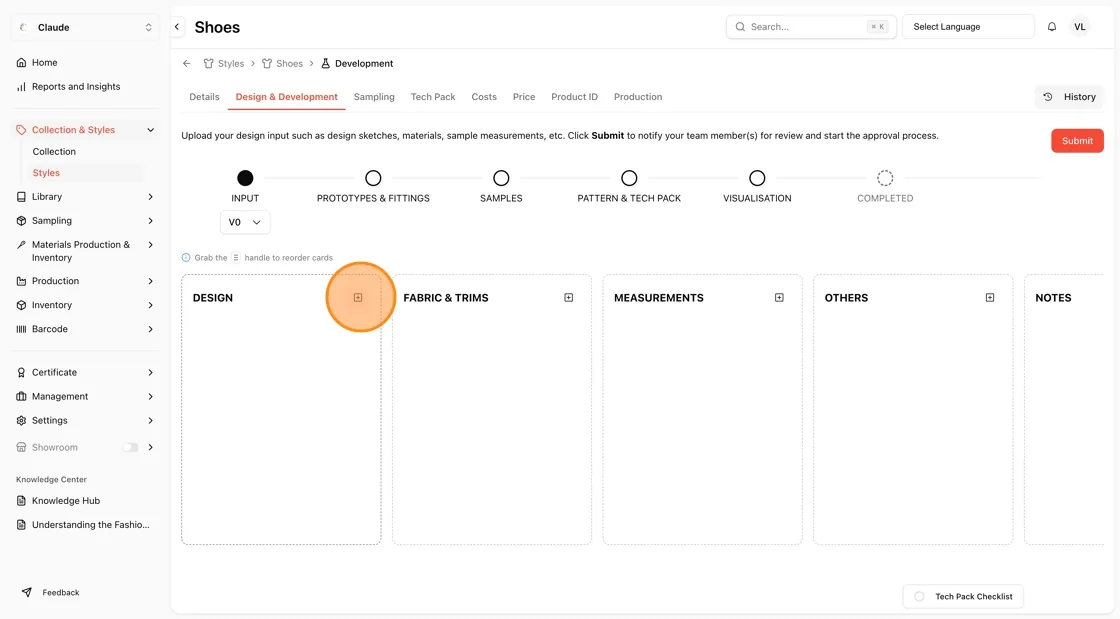Switch to the Tech Pack tab
This screenshot has height=619, width=1120.
click(433, 97)
